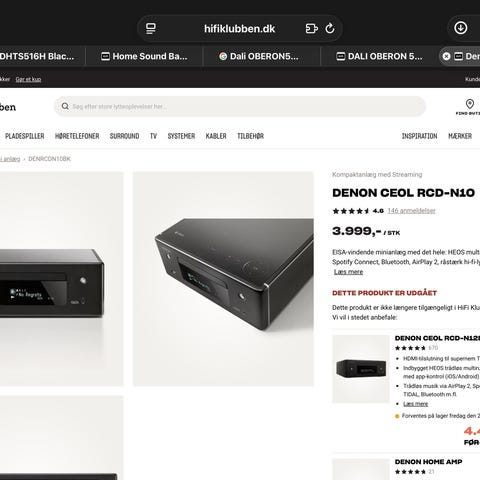Switch to the Home Sound Ba... tab
The image size is (480, 480).
click(x=144, y=56)
